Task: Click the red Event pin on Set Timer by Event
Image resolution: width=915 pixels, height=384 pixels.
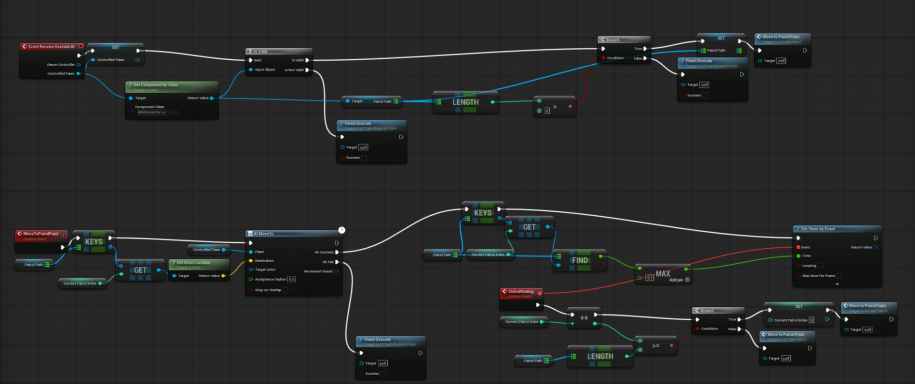Action: click(798, 247)
